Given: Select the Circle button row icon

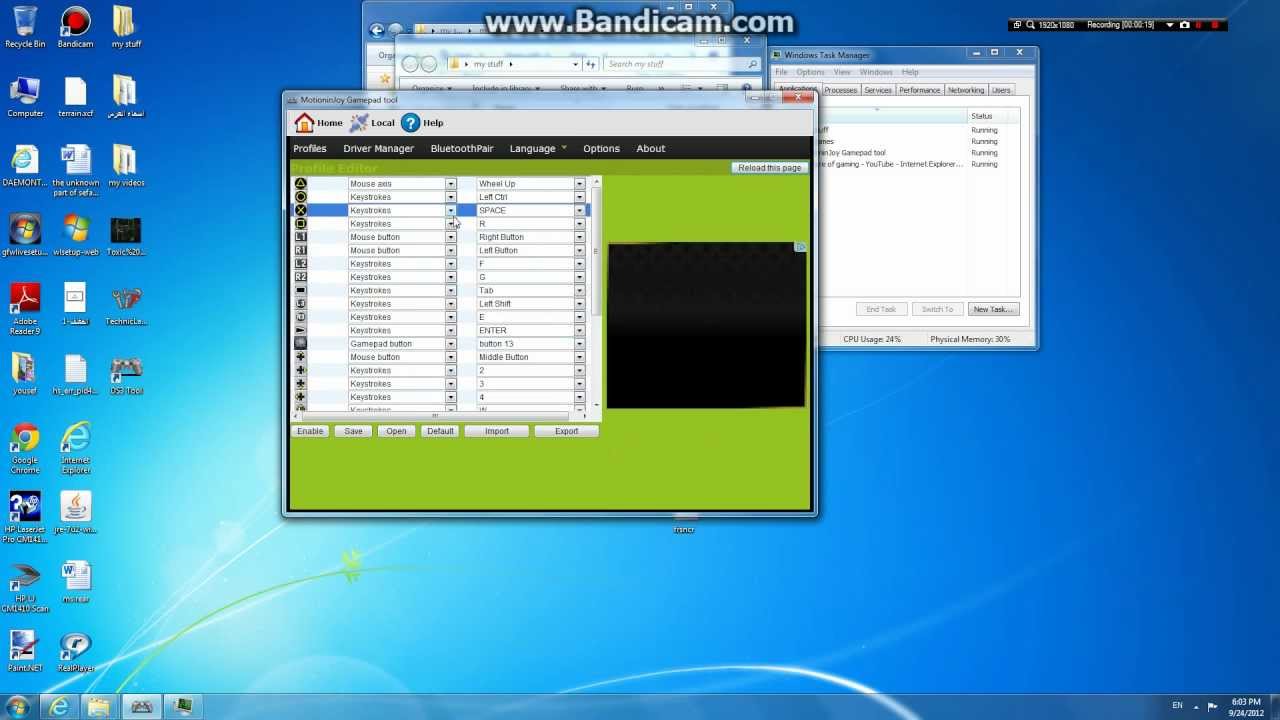Looking at the screenshot, I should tap(300, 197).
